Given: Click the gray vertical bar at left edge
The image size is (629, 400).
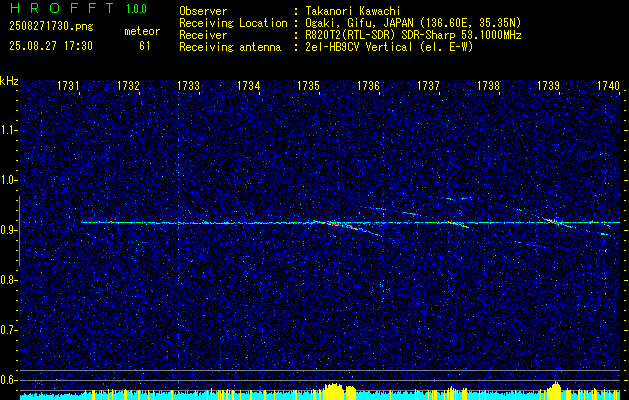Looking at the screenshot, I should pos(19,231).
